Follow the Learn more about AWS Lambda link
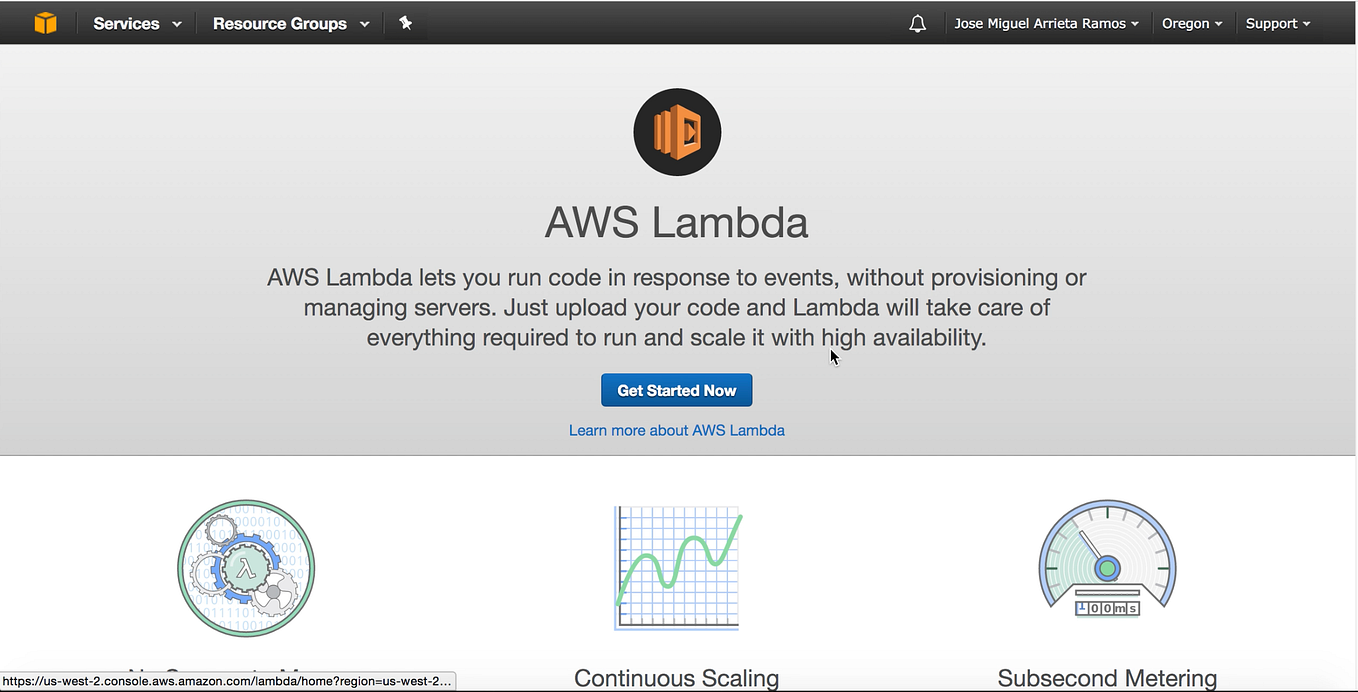The image size is (1358, 692). 676,430
